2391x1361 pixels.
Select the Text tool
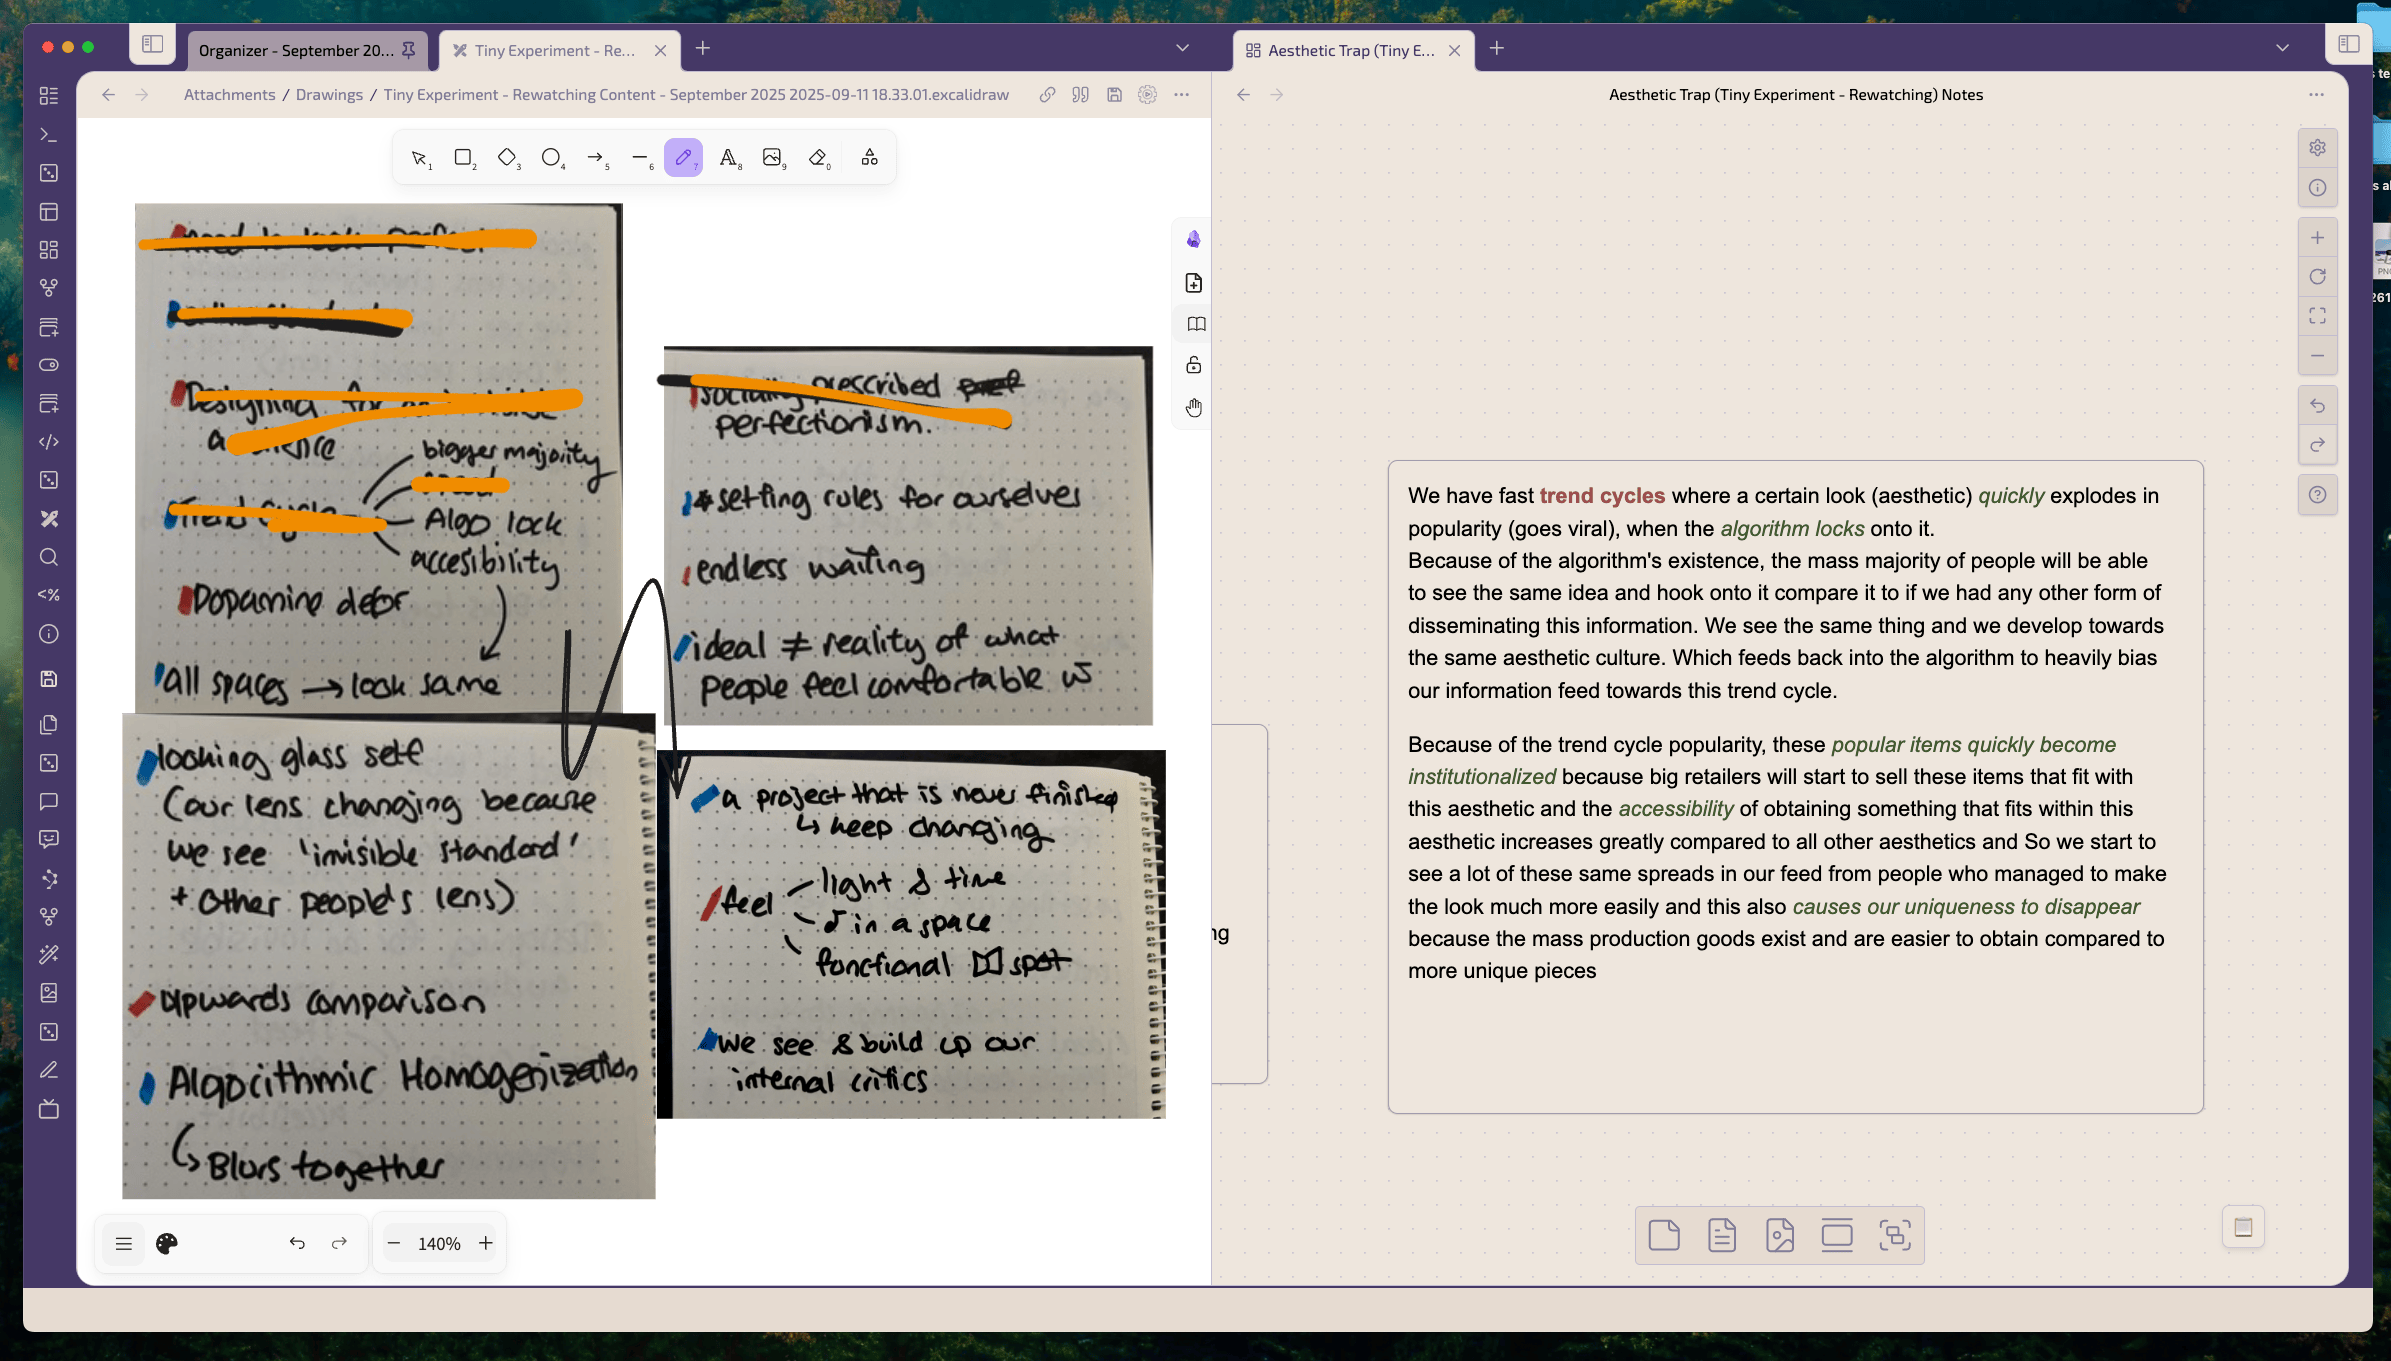point(728,157)
